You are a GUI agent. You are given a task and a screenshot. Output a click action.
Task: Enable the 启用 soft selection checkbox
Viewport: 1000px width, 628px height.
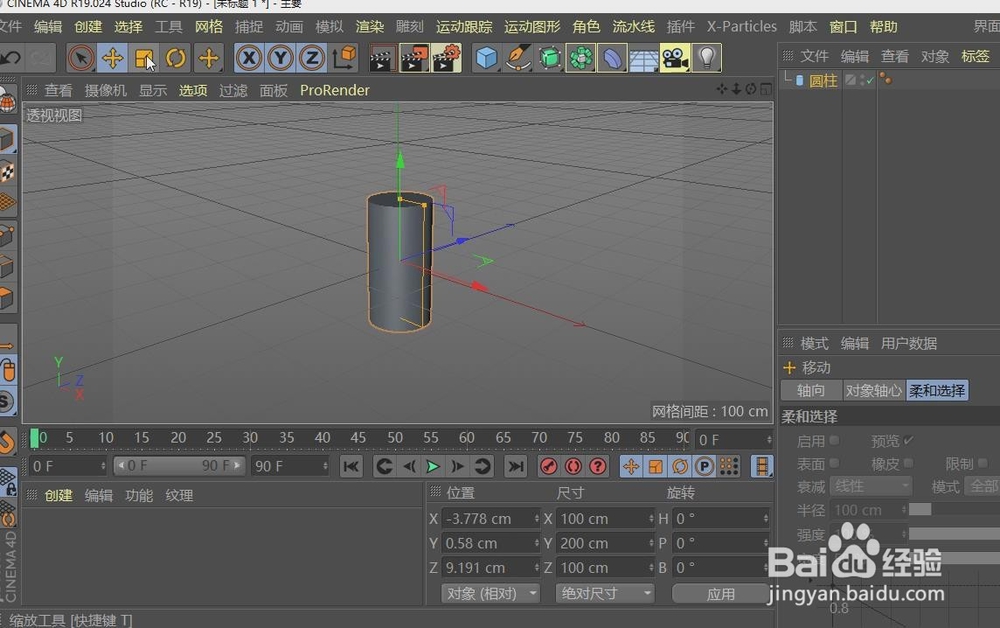(x=834, y=440)
